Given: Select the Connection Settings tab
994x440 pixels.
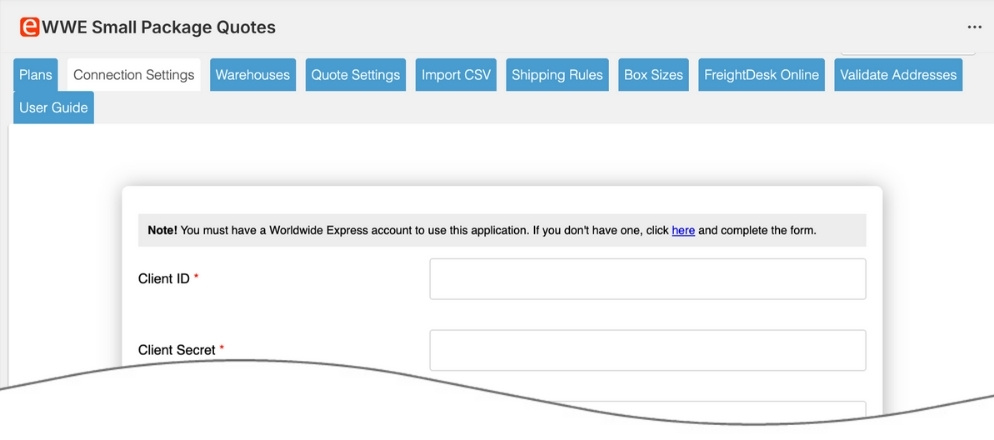Looking at the screenshot, I should [x=134, y=75].
